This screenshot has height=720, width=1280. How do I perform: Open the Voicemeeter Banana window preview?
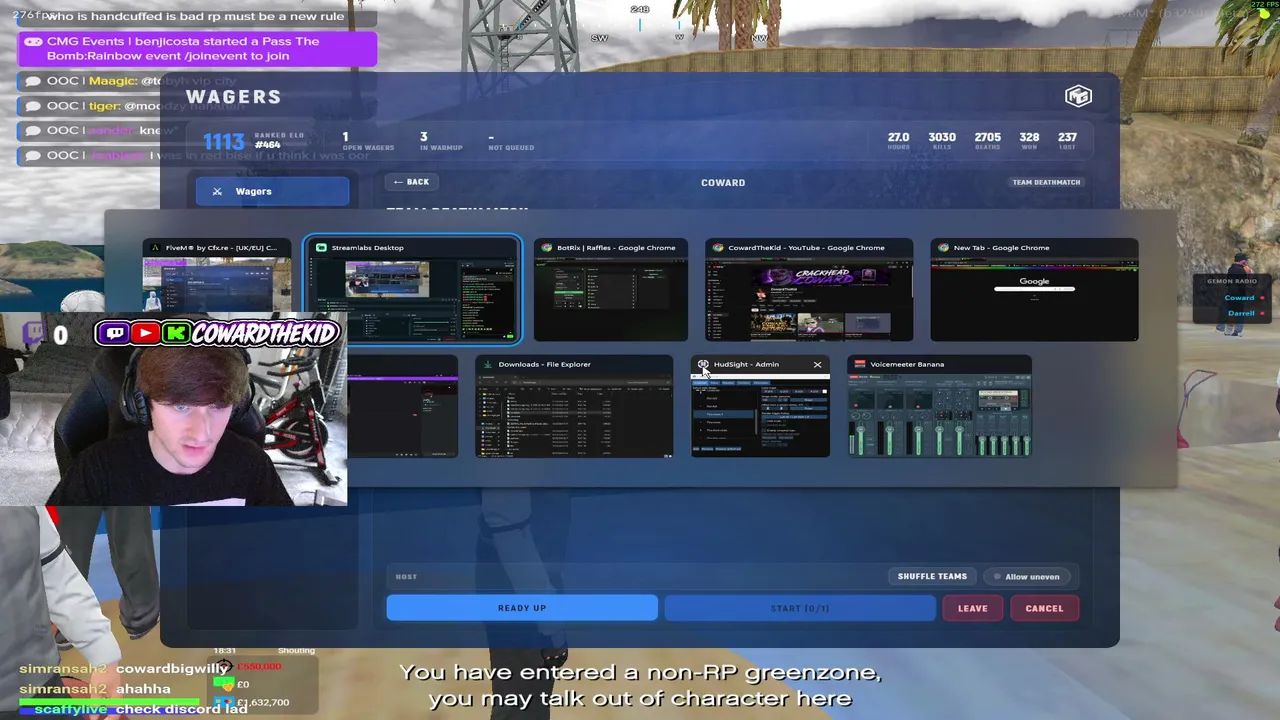tap(939, 407)
